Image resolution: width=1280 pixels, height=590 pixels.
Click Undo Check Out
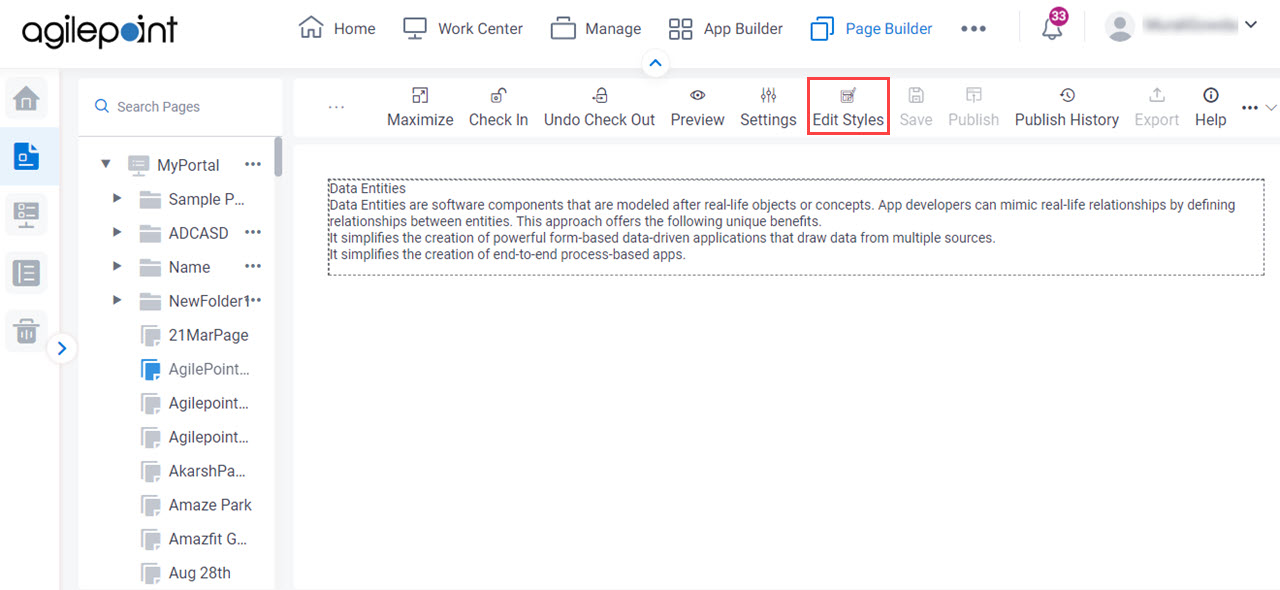coord(599,108)
